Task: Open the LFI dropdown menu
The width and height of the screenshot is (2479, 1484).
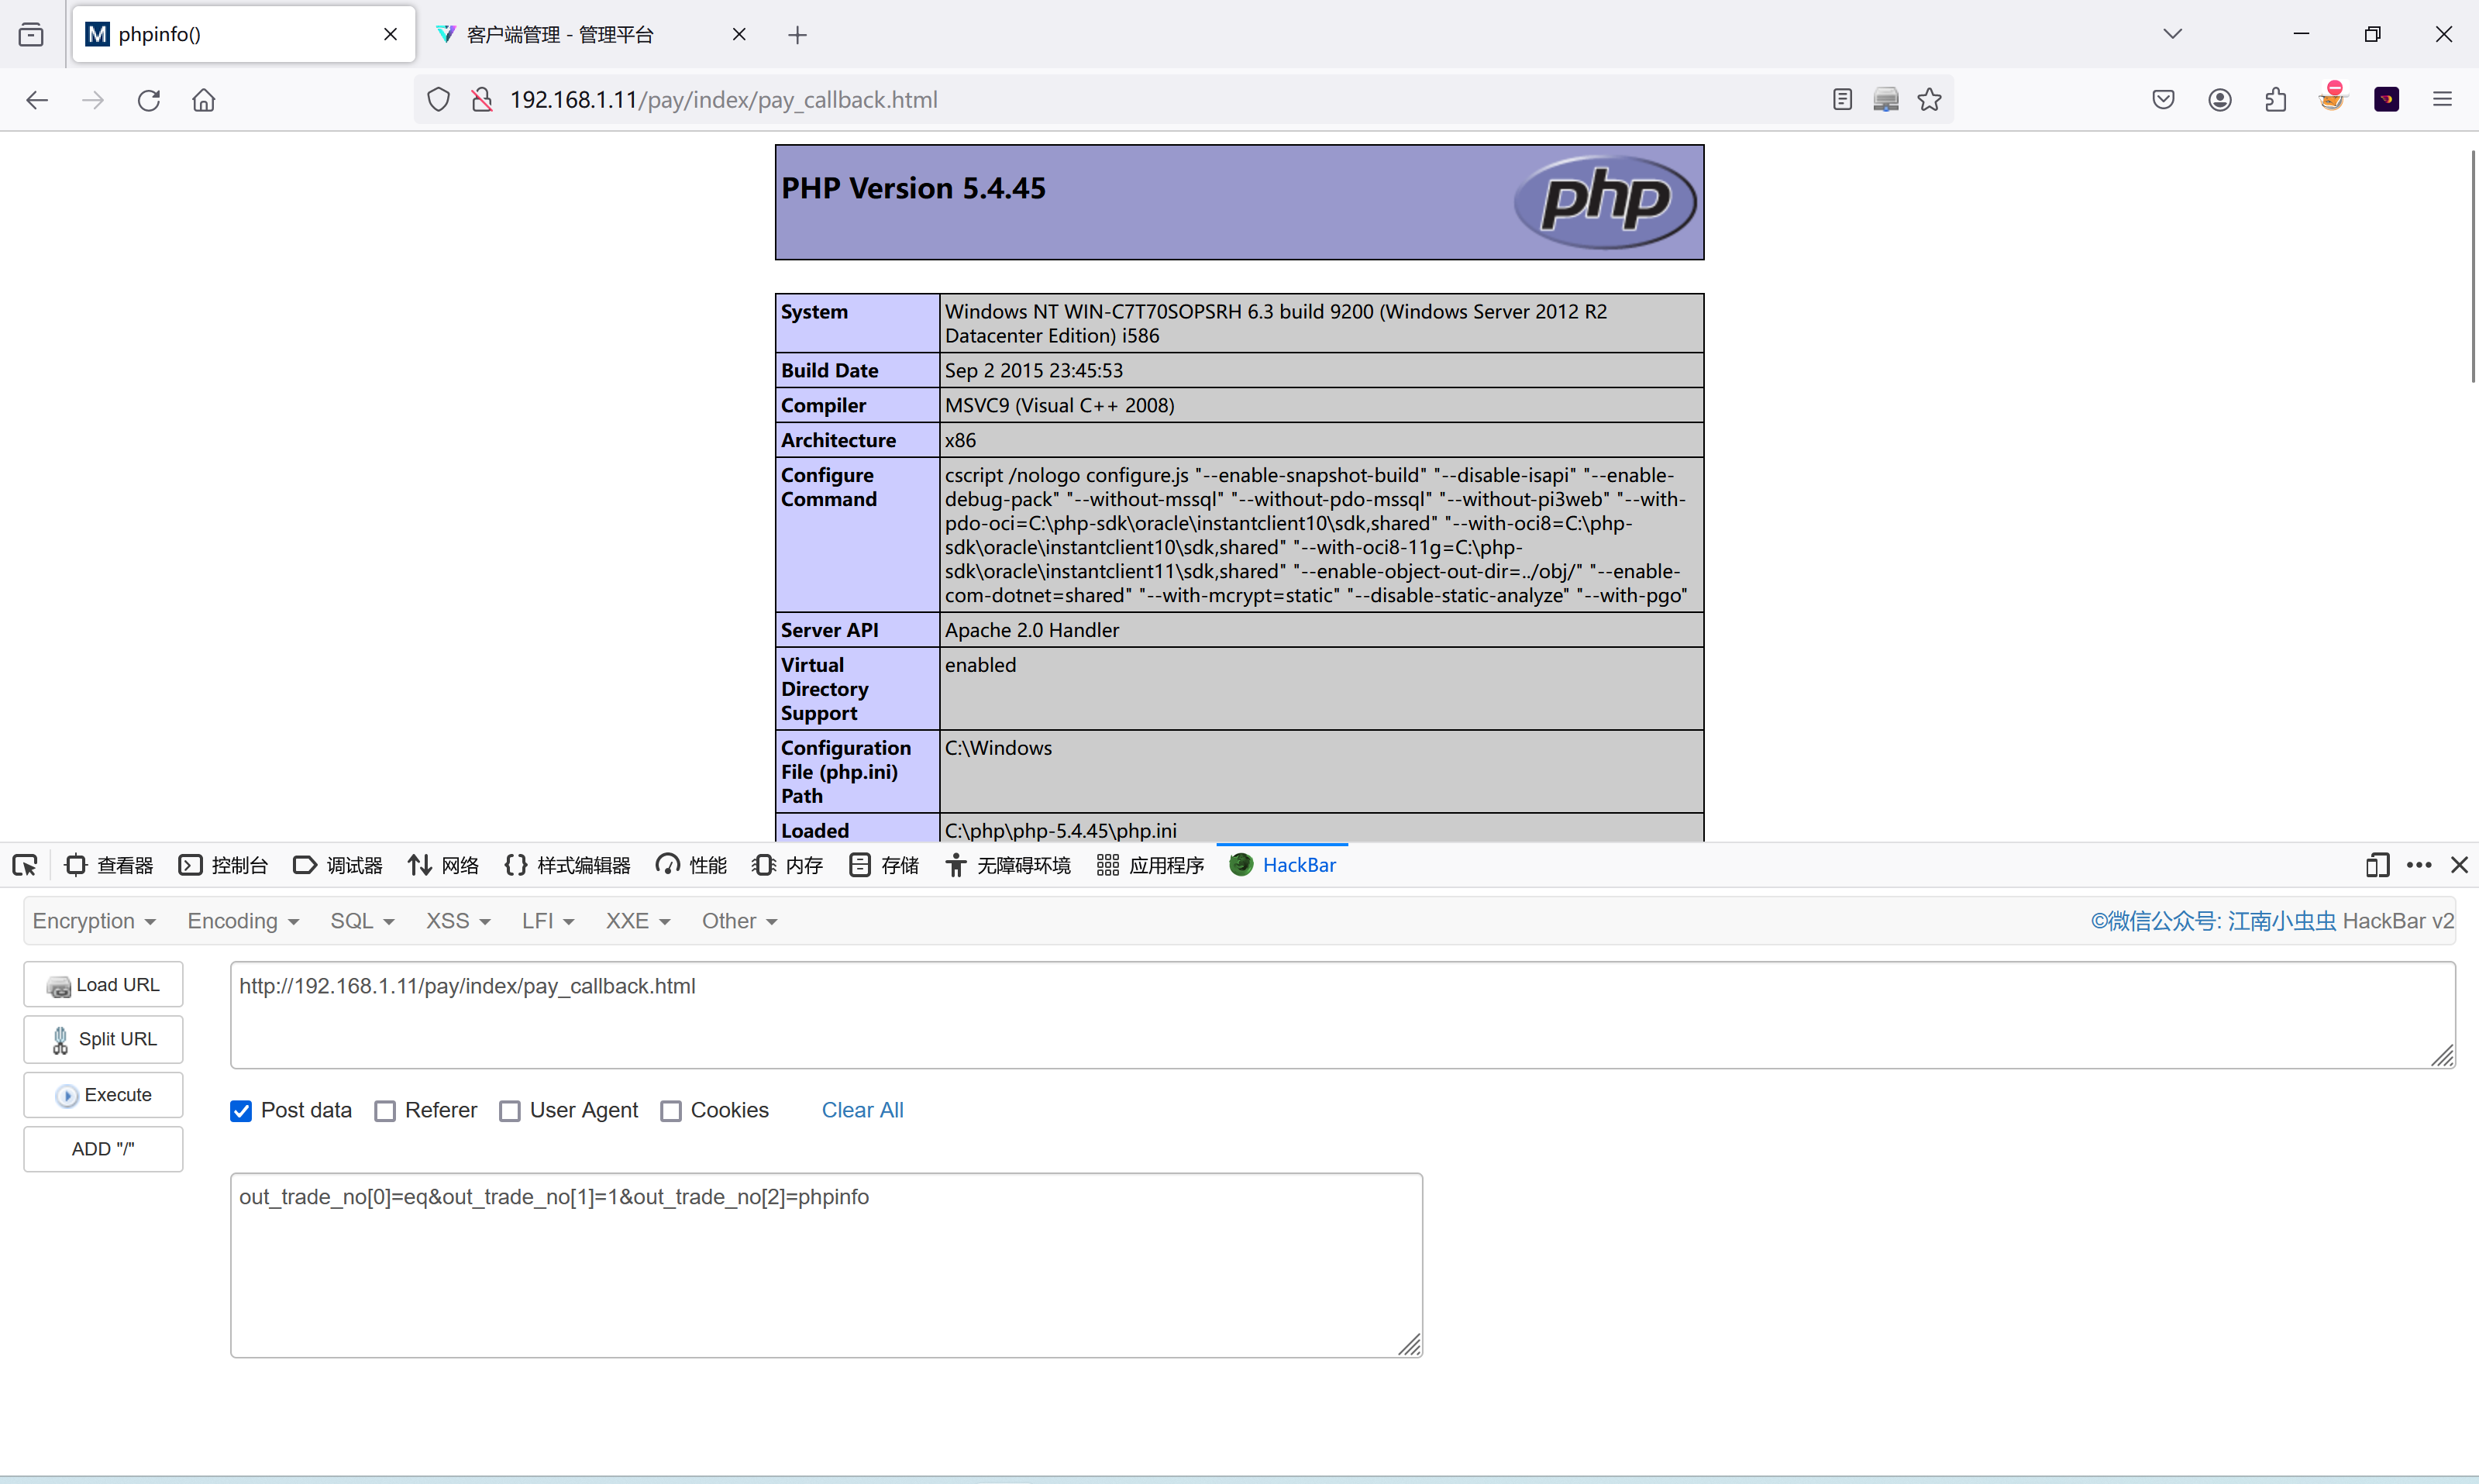Action: [x=547, y=921]
